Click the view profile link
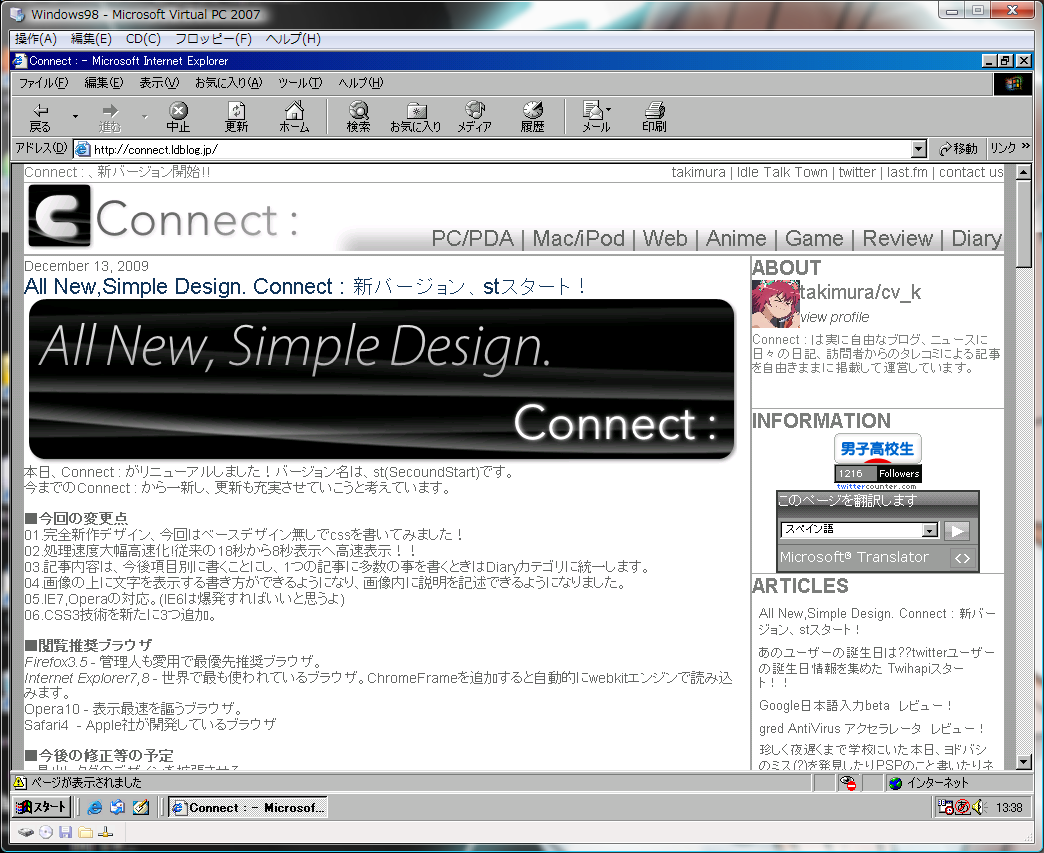The width and height of the screenshot is (1044, 853). point(835,317)
